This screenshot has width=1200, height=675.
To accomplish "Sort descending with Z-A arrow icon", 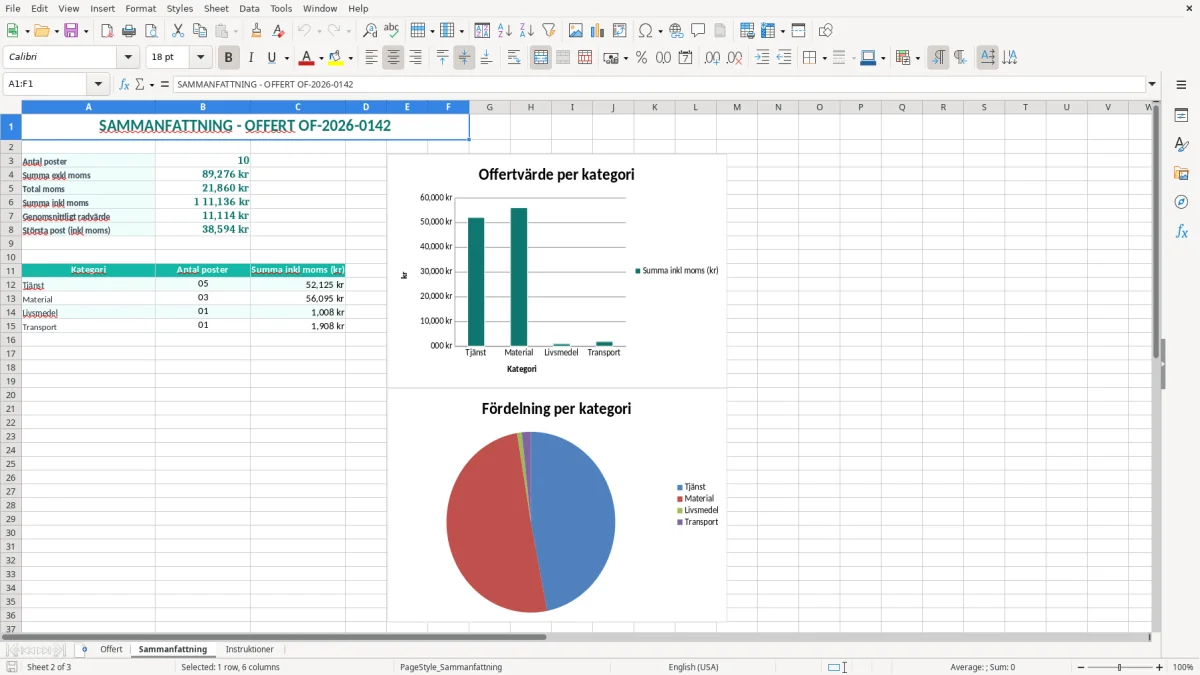I will pyautogui.click(x=526, y=31).
